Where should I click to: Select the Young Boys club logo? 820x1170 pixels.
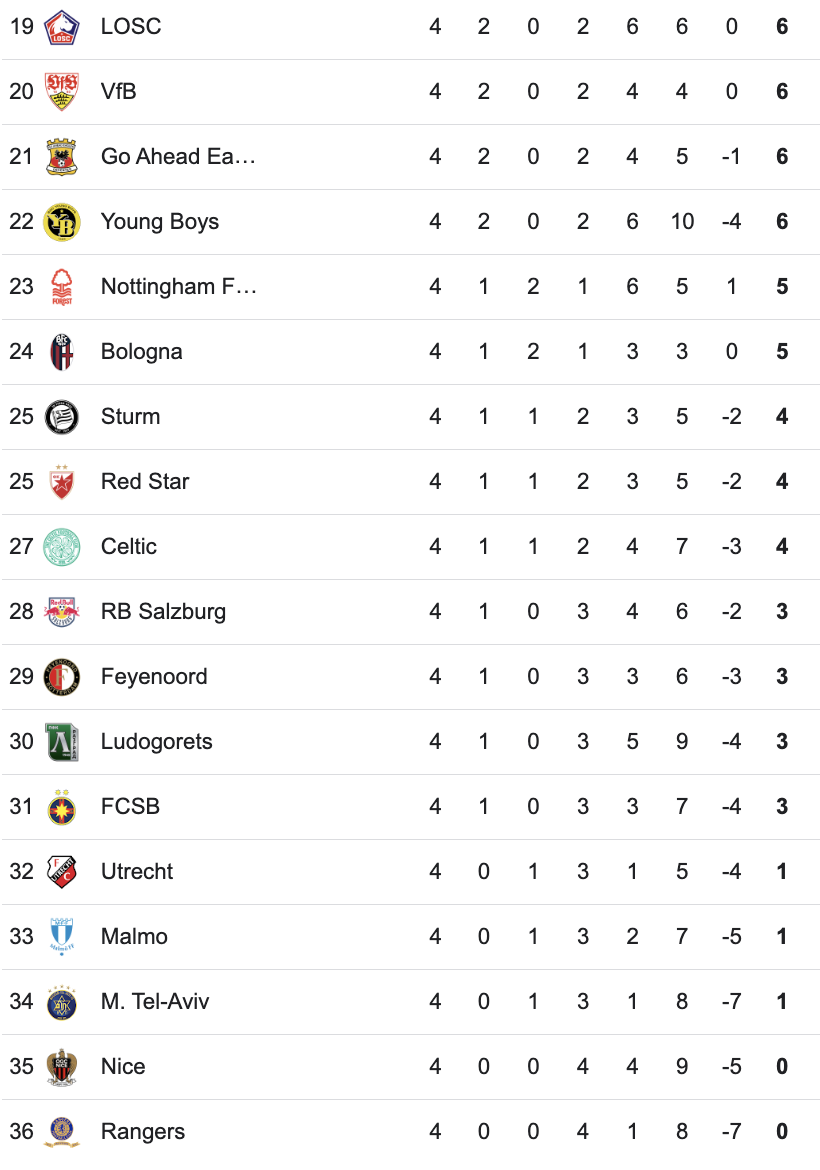click(62, 222)
